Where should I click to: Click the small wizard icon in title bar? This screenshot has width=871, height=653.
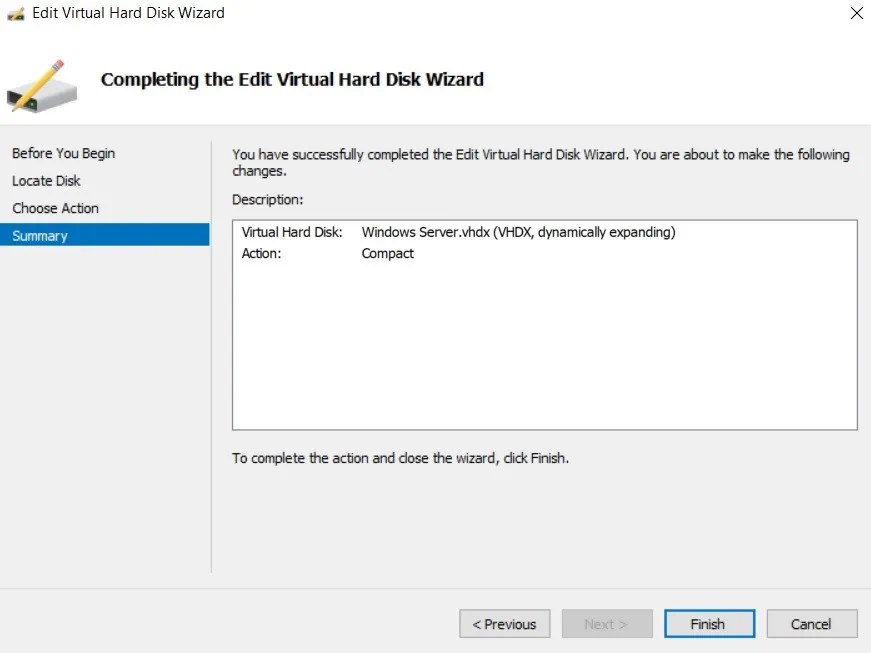point(16,14)
